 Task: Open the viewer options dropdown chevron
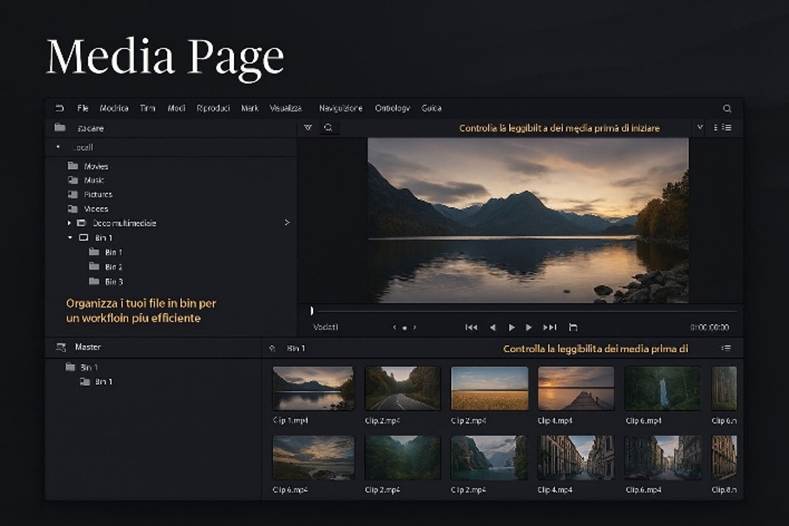tap(700, 128)
